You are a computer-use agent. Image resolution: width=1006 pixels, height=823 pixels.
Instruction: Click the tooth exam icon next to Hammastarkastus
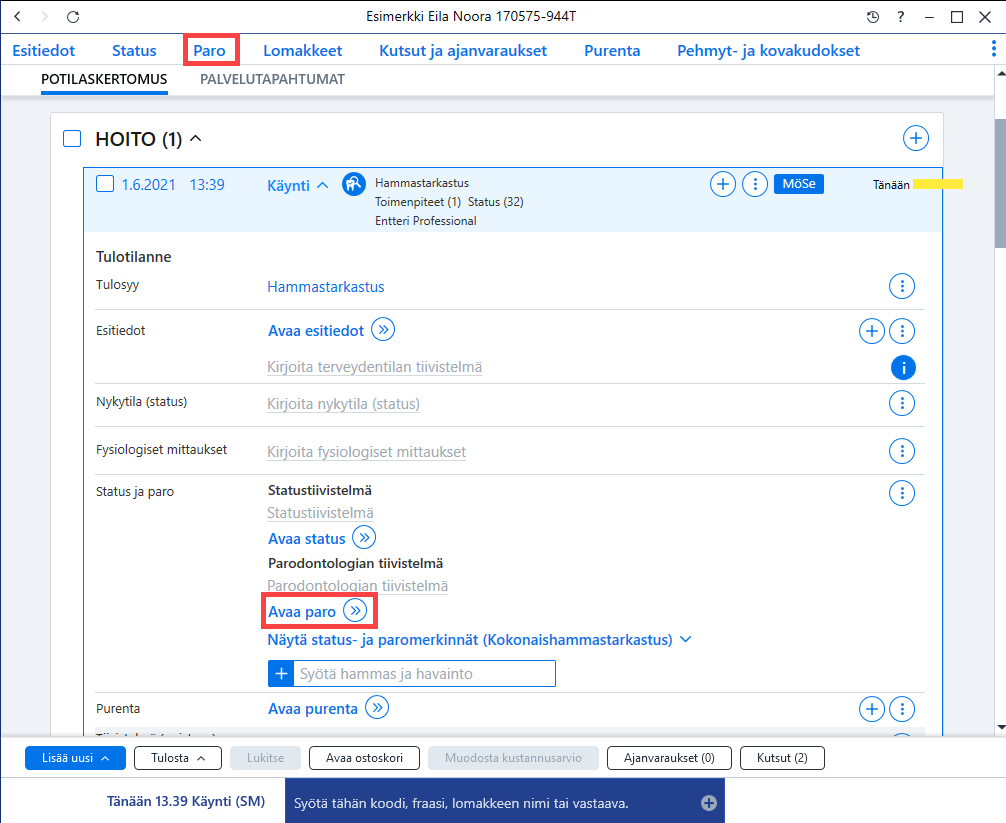pos(354,185)
